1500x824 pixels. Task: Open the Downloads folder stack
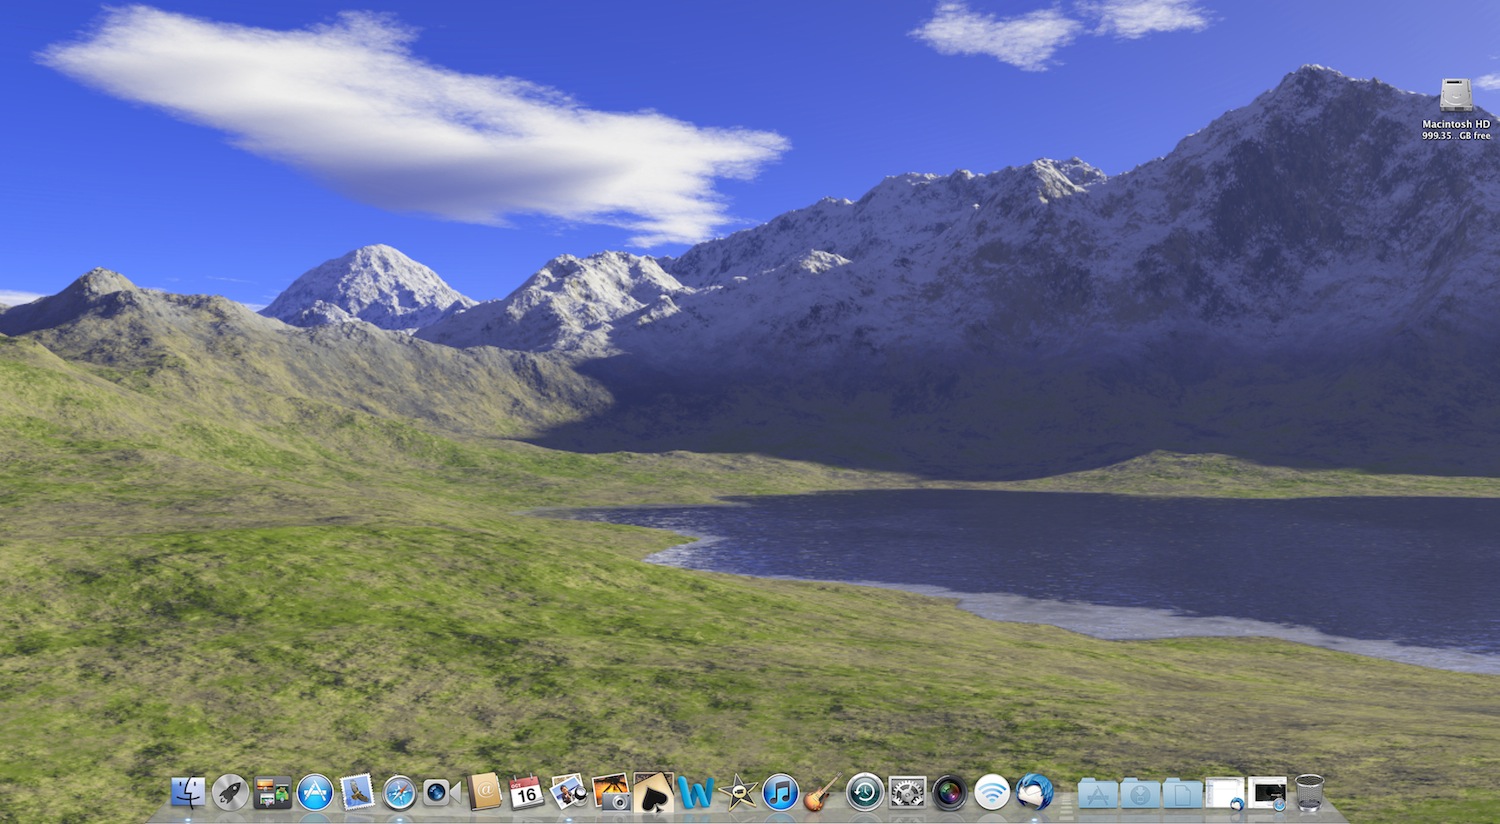1140,794
